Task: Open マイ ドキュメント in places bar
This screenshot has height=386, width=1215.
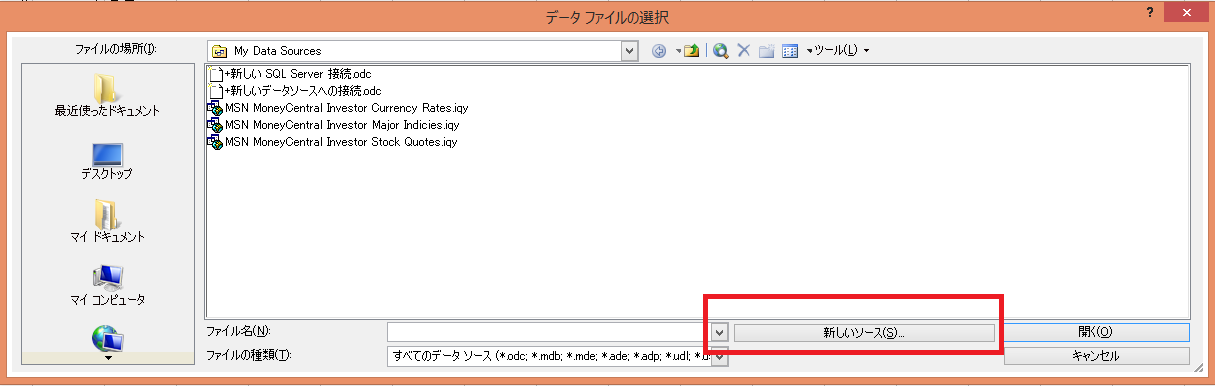Action: [107, 222]
